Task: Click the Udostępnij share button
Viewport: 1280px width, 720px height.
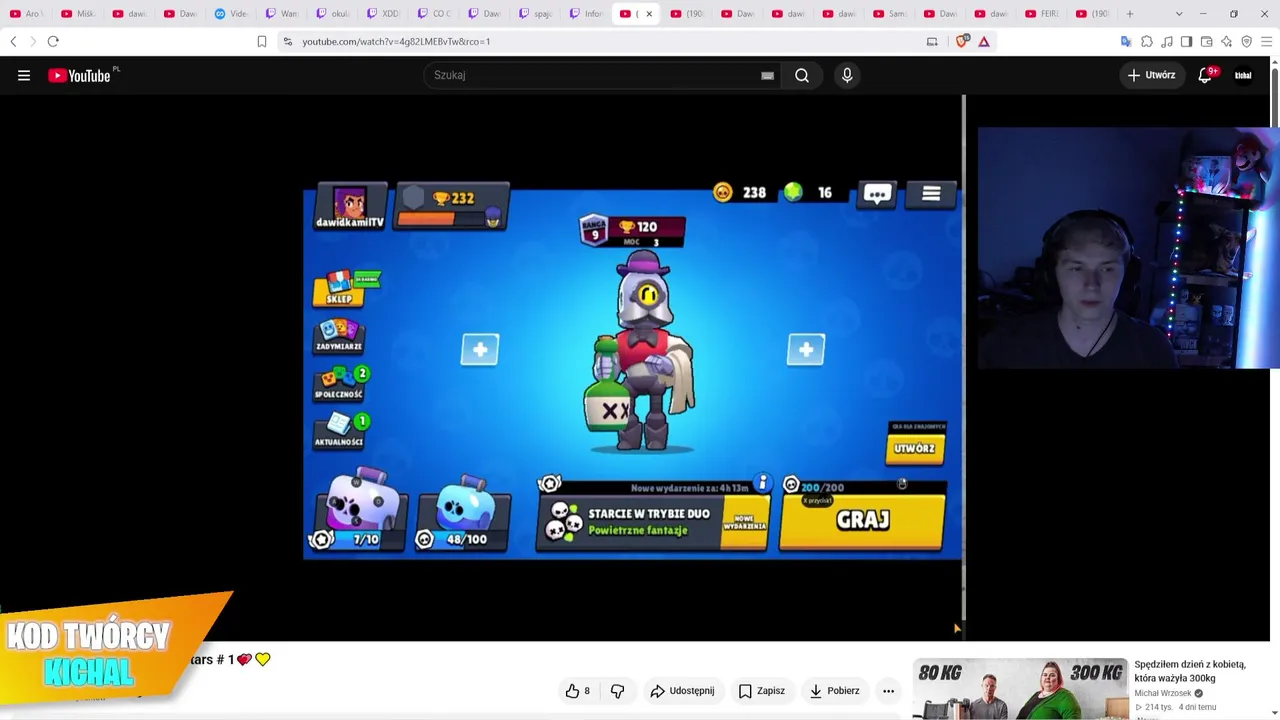Action: pos(682,691)
